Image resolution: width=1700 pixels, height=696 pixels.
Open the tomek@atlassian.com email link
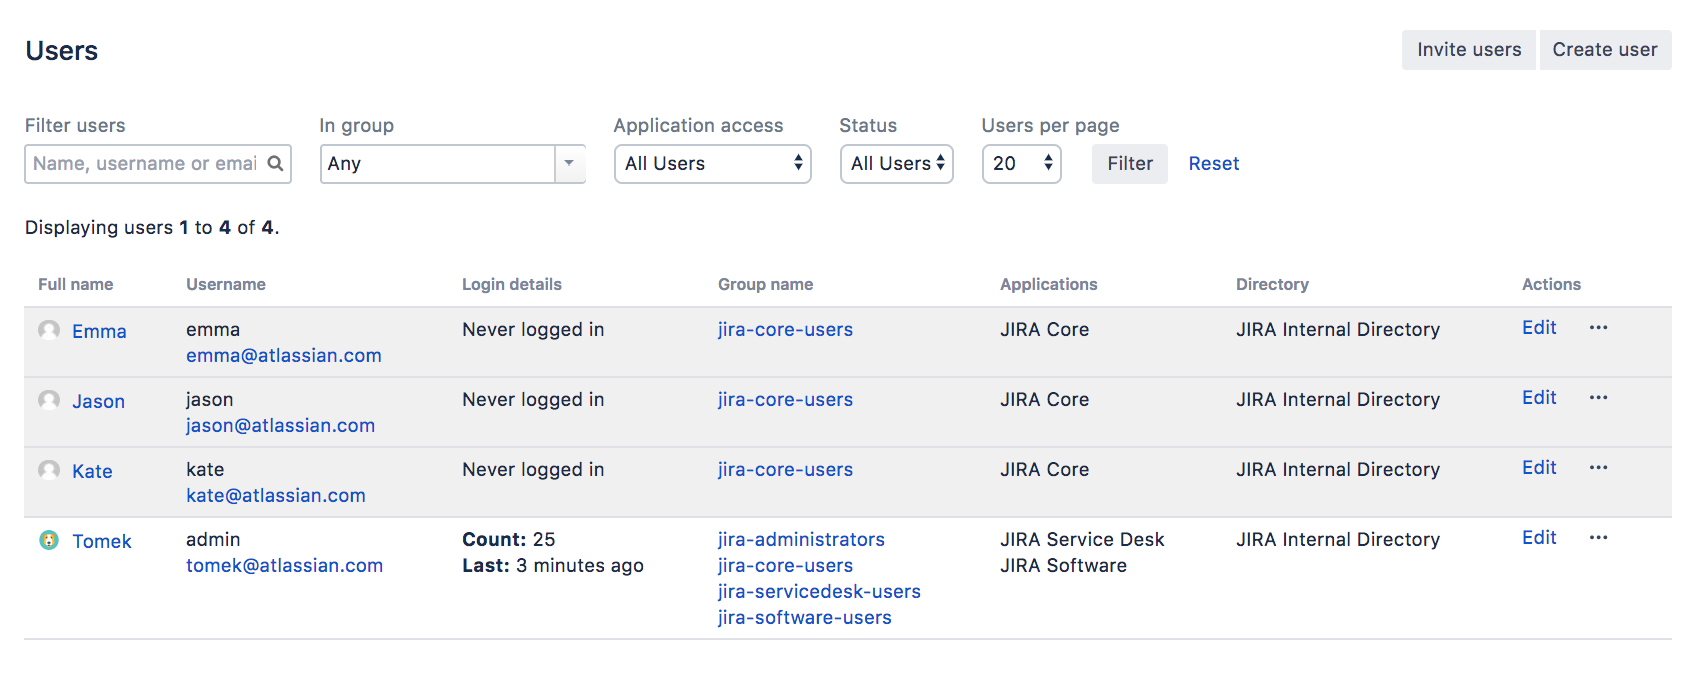pos(284,566)
